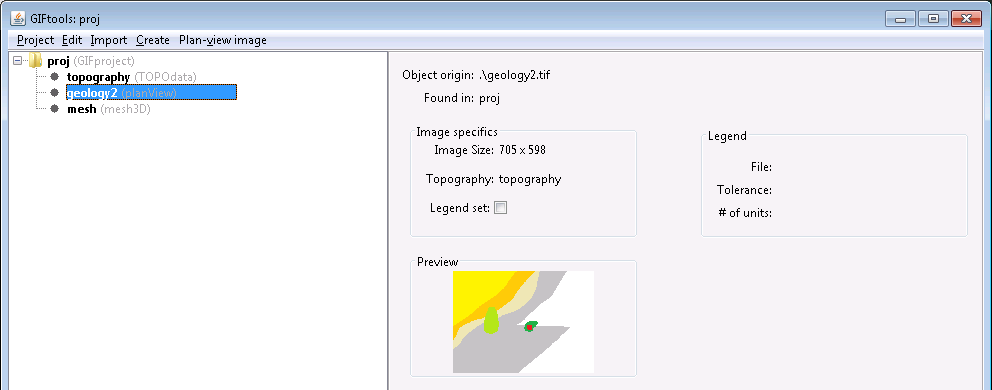This screenshot has height=390, width=992.
Task: Click the bullet icon beside mesh
Action: 54,109
